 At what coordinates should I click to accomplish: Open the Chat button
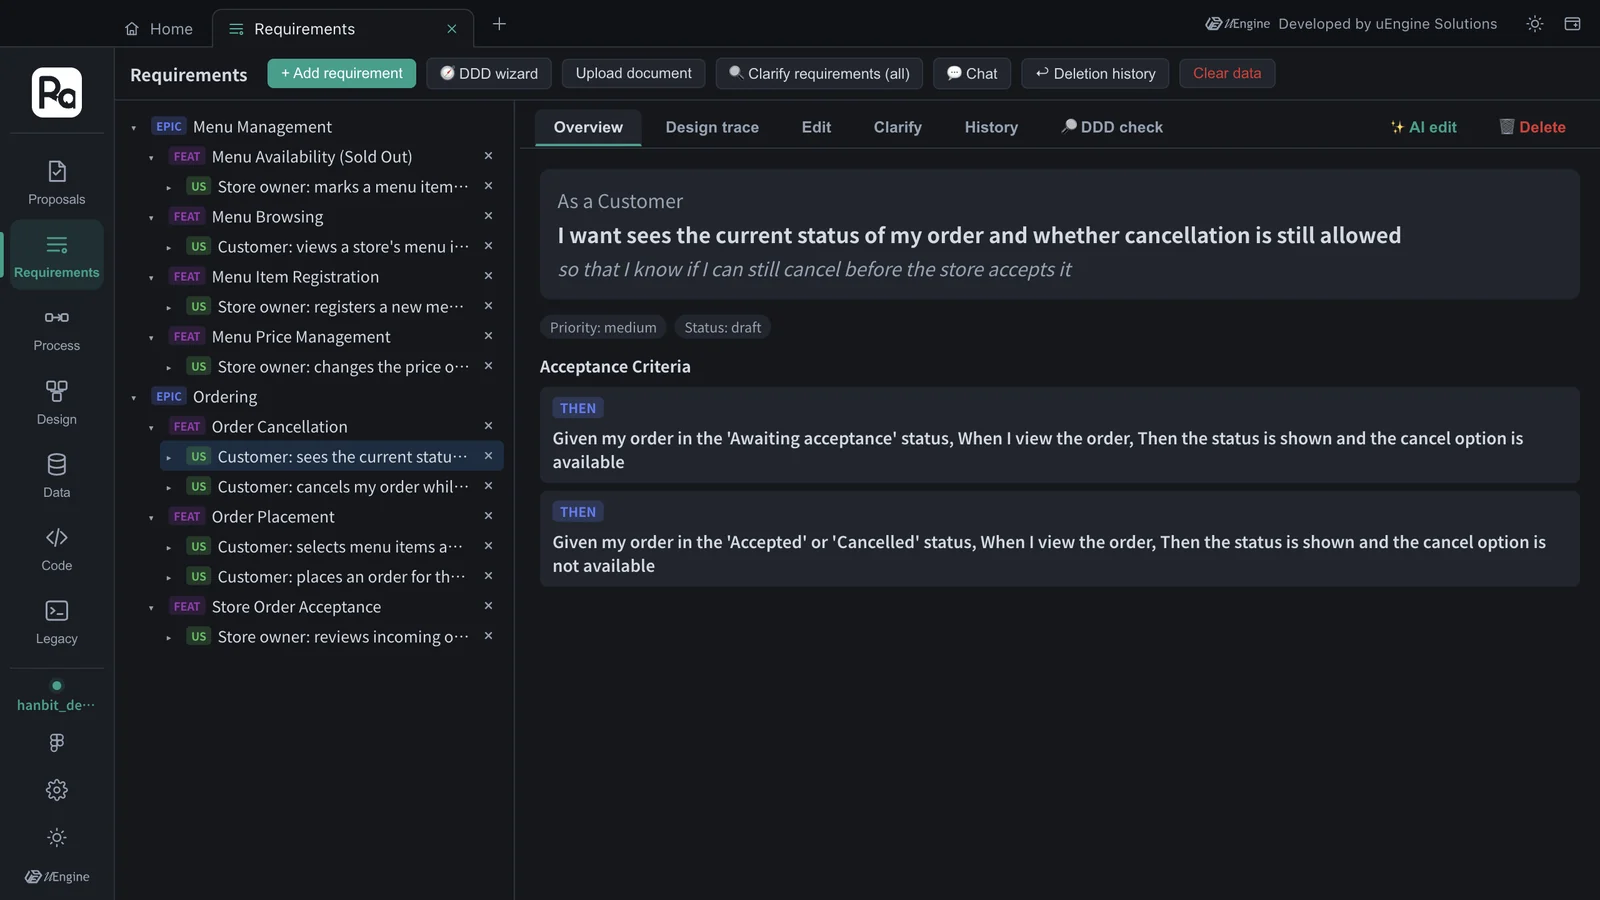tap(972, 73)
